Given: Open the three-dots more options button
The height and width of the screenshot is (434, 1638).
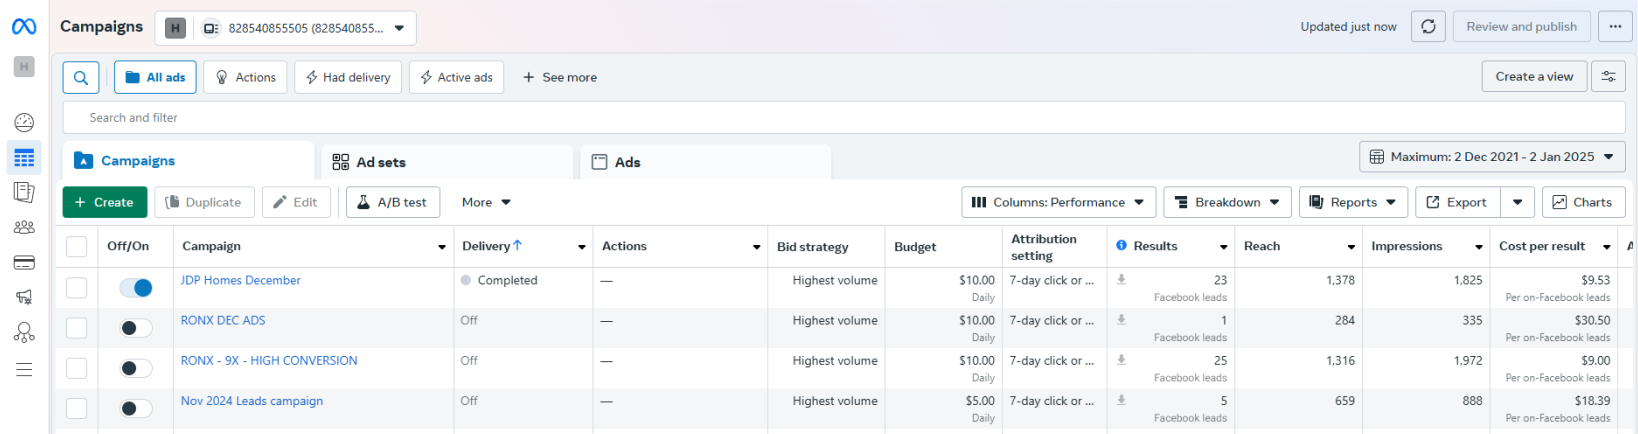Looking at the screenshot, I should [1615, 27].
